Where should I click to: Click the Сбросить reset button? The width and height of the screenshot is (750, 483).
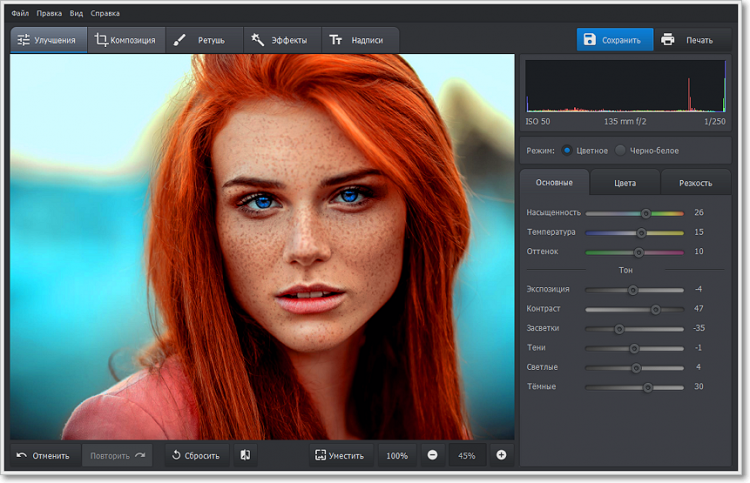point(195,455)
